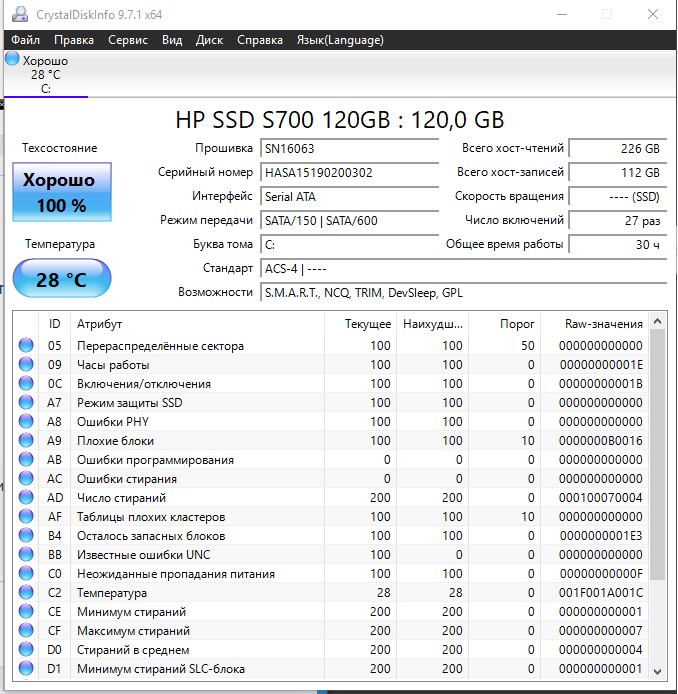678x694 pixels.
Task: Click the Стандарт field ACS-4
Action: click(464, 269)
